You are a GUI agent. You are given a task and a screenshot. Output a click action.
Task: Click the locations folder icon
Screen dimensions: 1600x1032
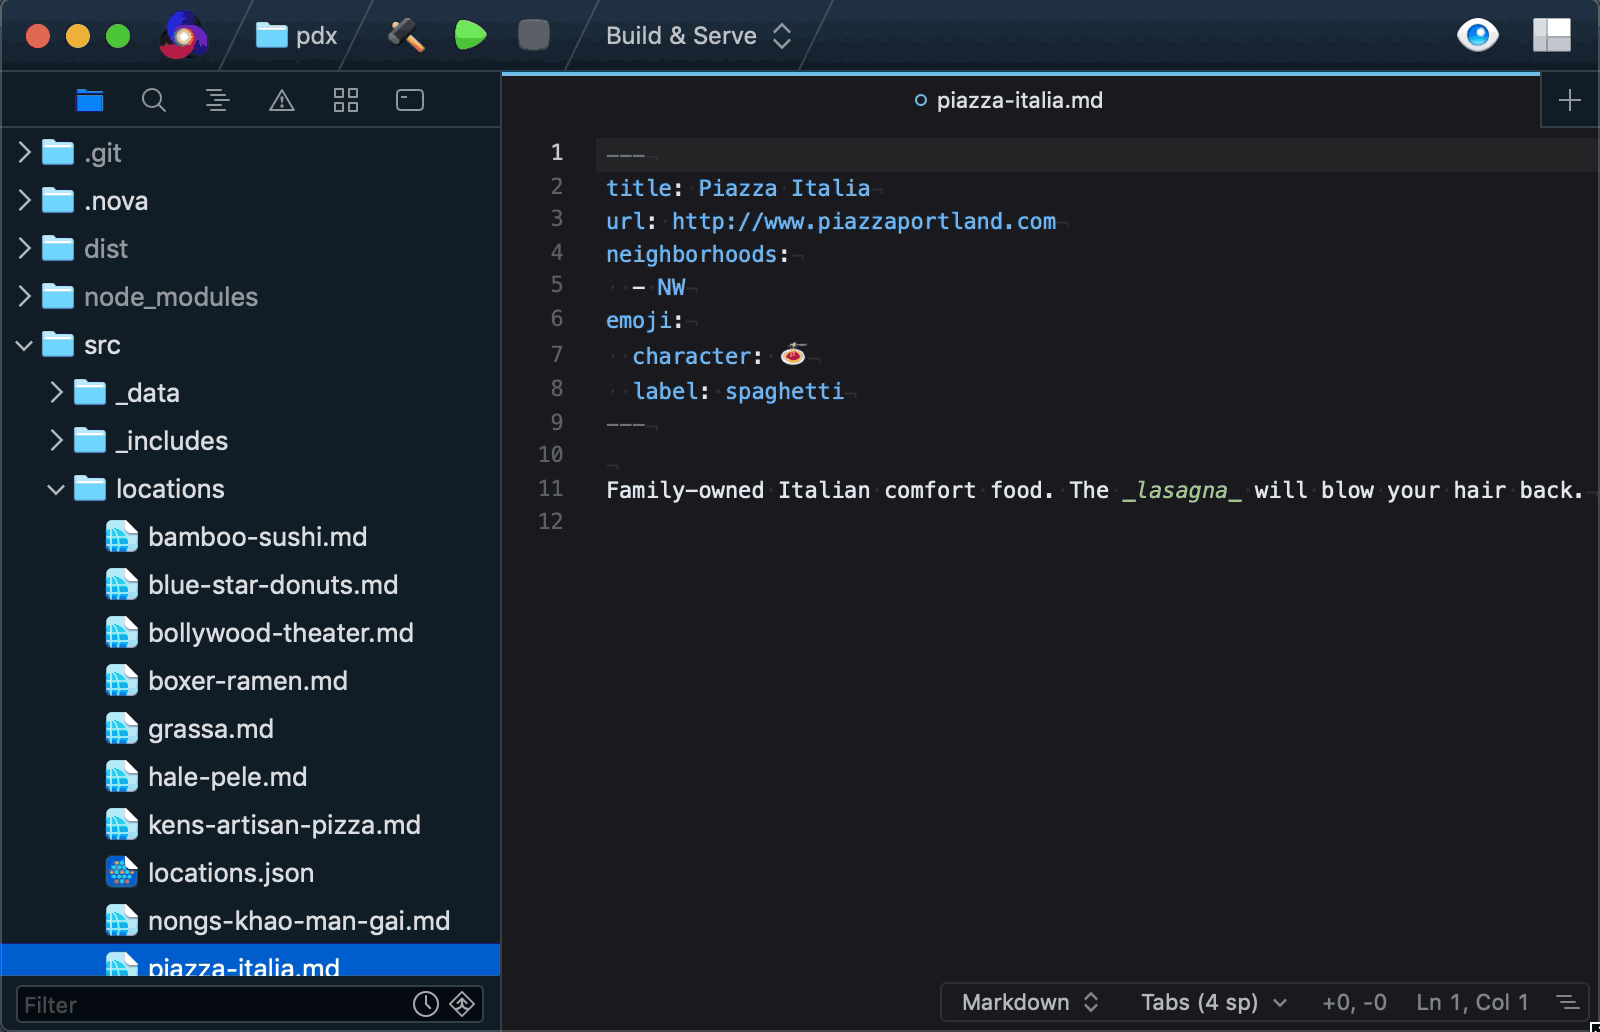[90, 488]
